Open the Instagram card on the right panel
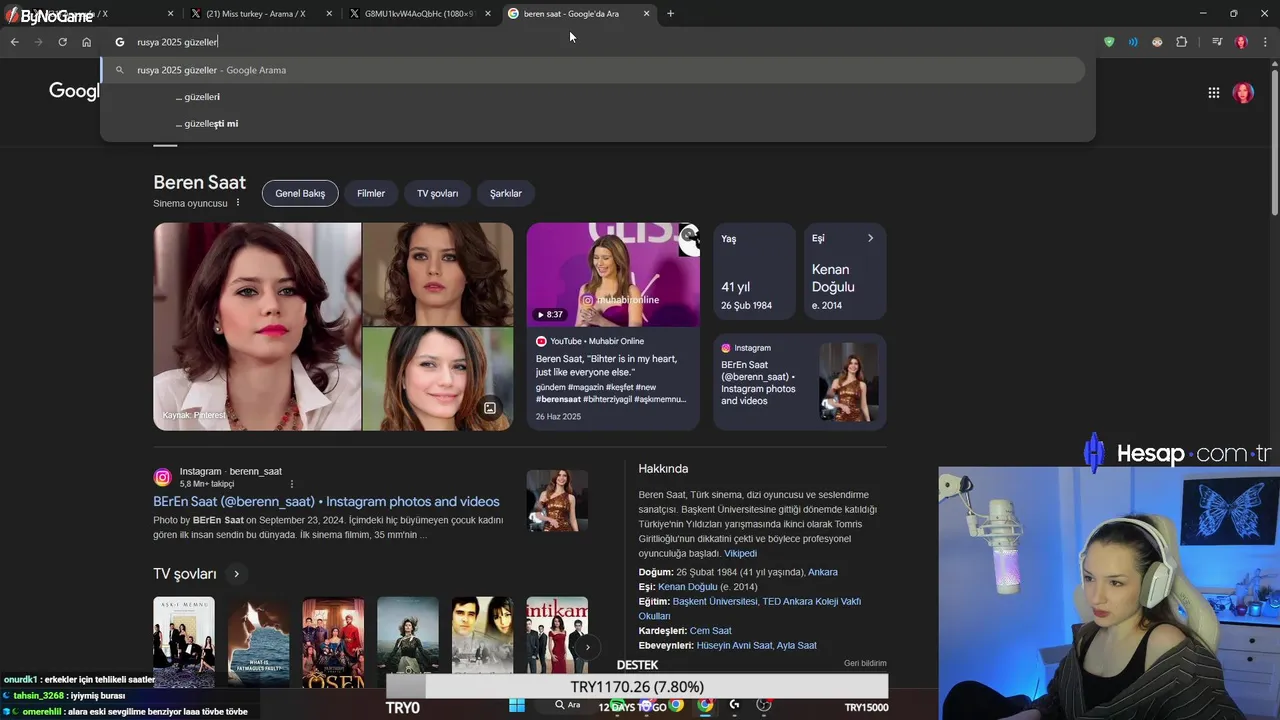This screenshot has height=720, width=1280. [800, 381]
